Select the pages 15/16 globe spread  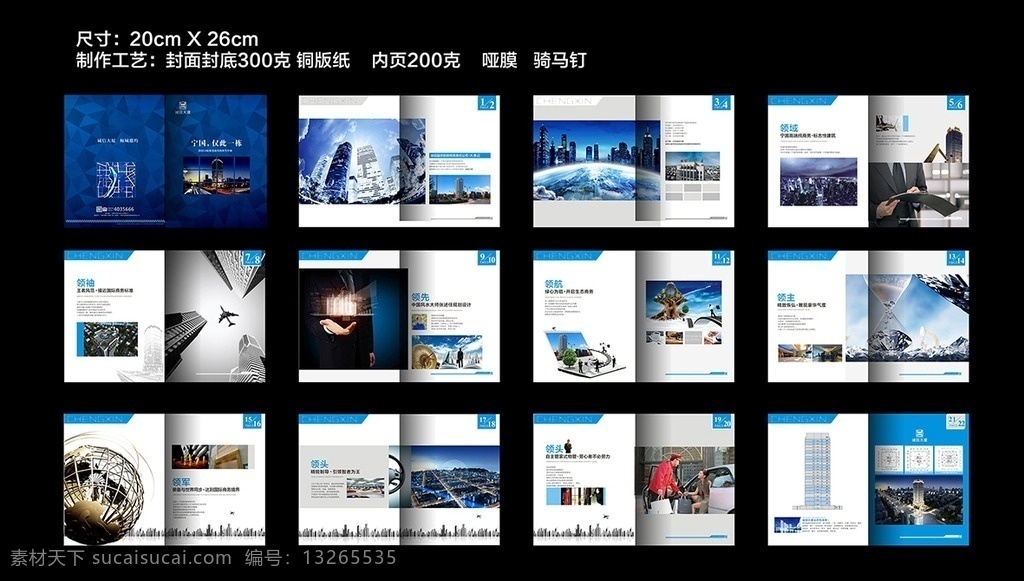(x=165, y=479)
